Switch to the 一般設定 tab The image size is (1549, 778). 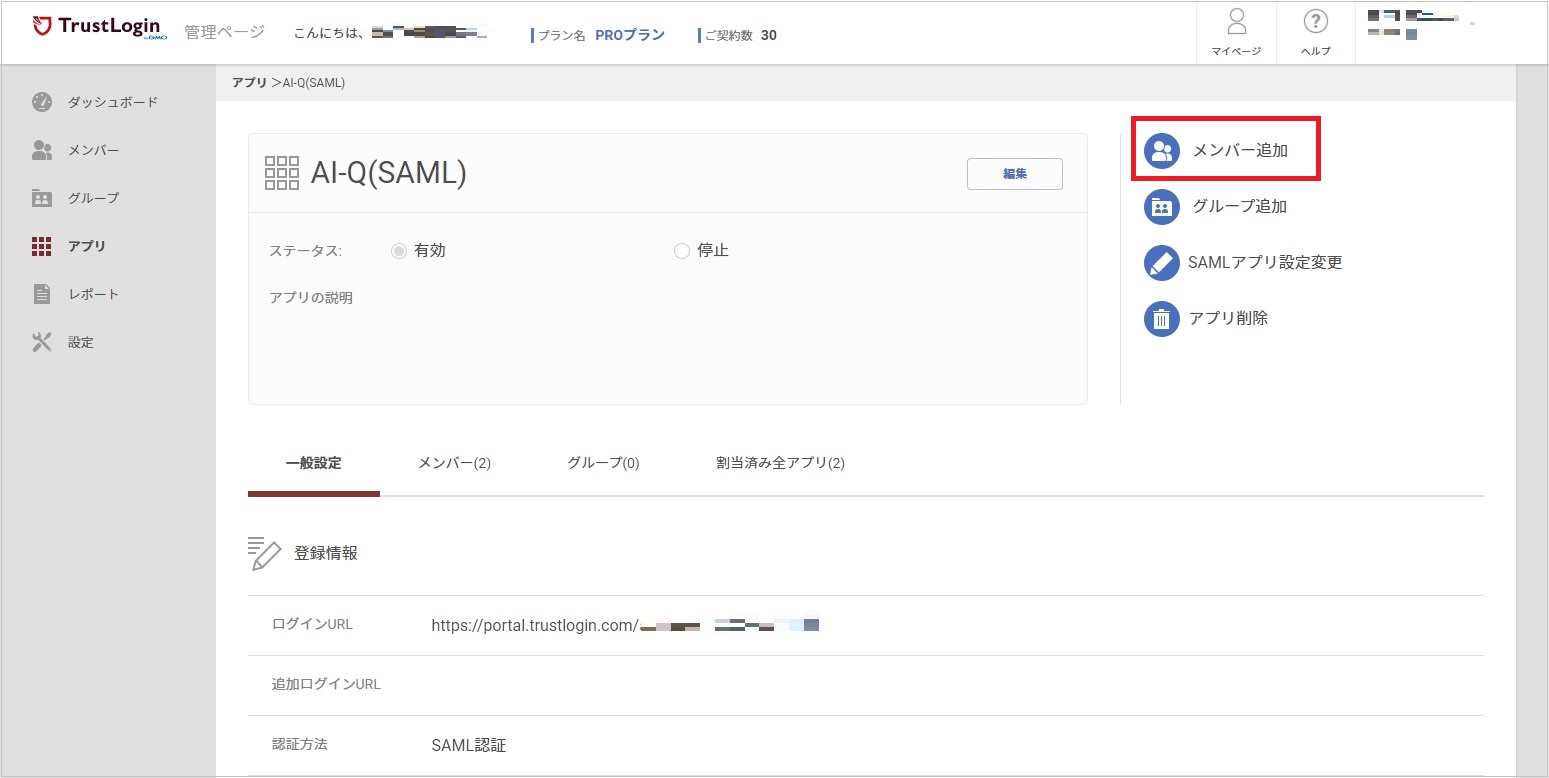(x=314, y=463)
